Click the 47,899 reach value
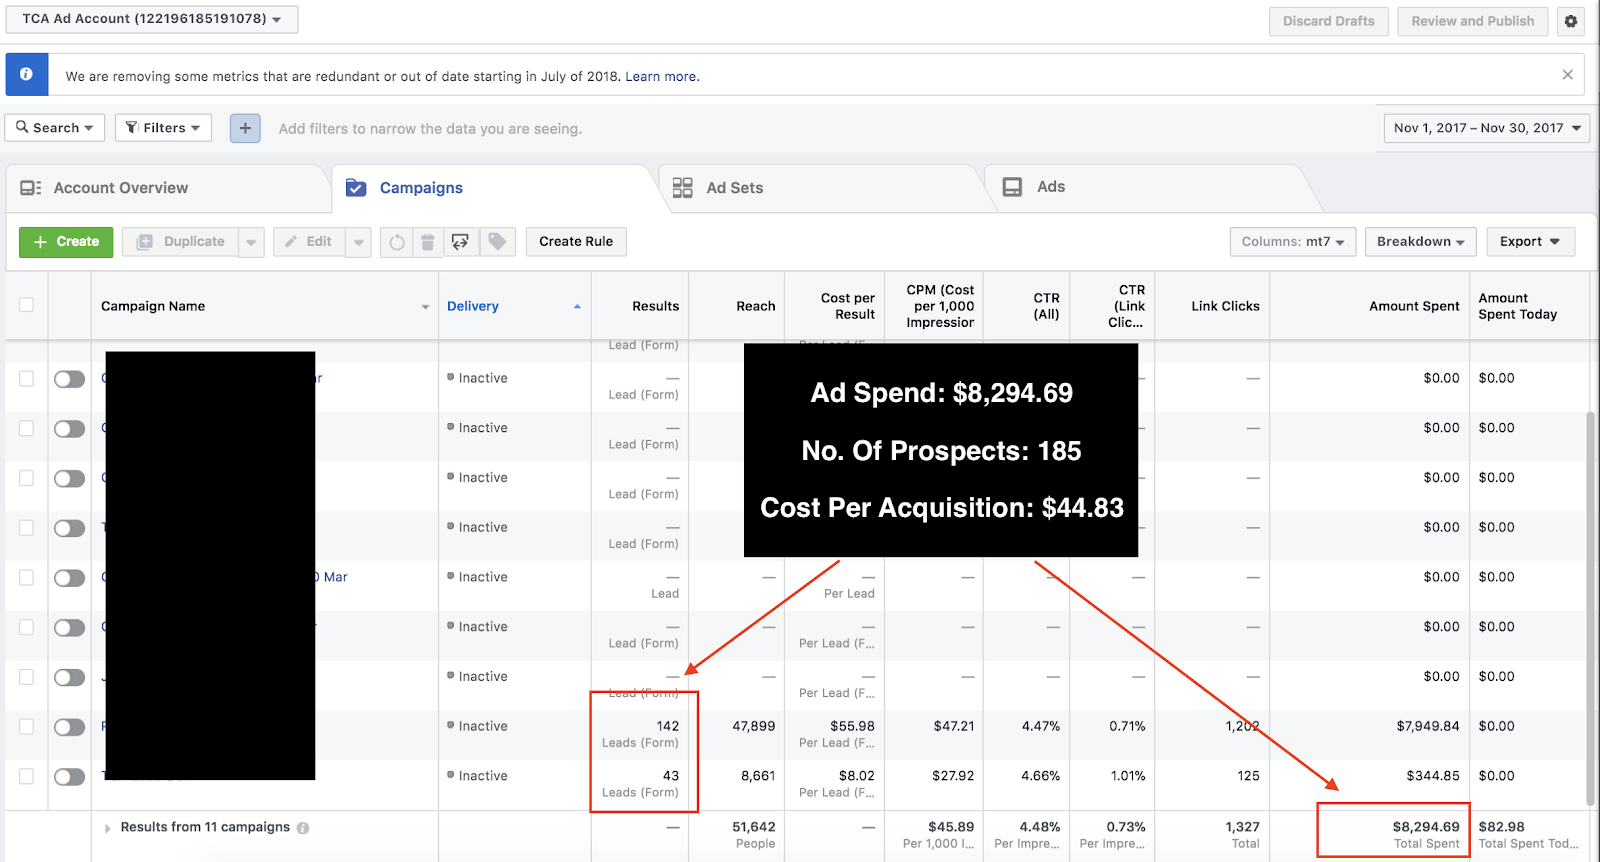 pyautogui.click(x=754, y=727)
